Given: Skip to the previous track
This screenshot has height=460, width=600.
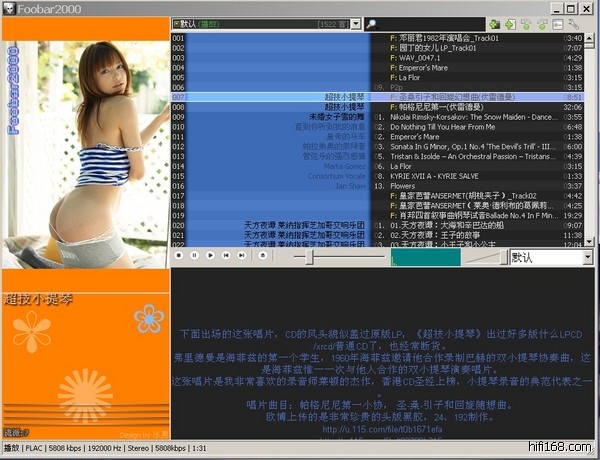Looking at the screenshot, I should pyautogui.click(x=226, y=256).
